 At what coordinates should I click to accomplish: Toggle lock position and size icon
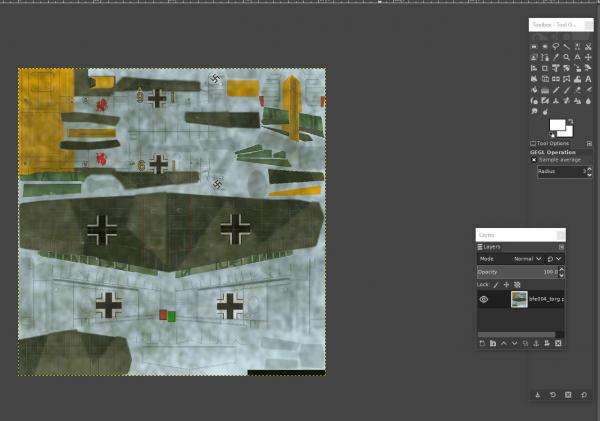pos(506,285)
